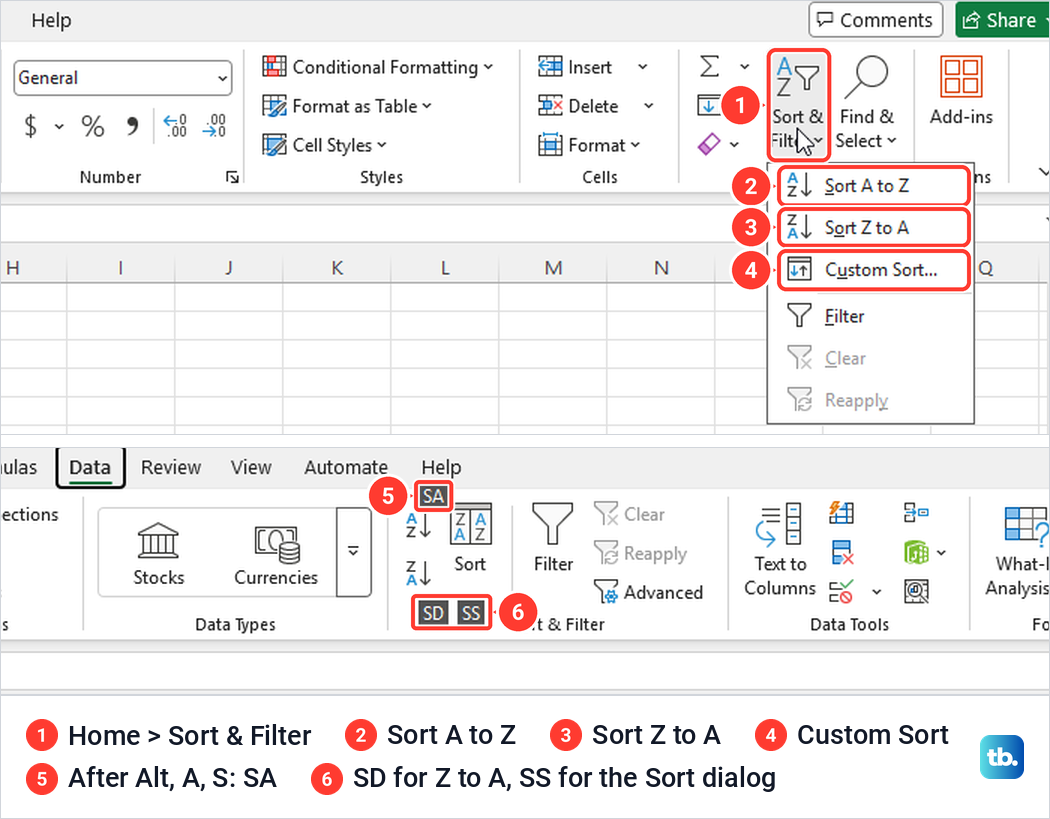Click the AutoSum sigma icon
This screenshot has width=1050, height=819.
(709, 66)
